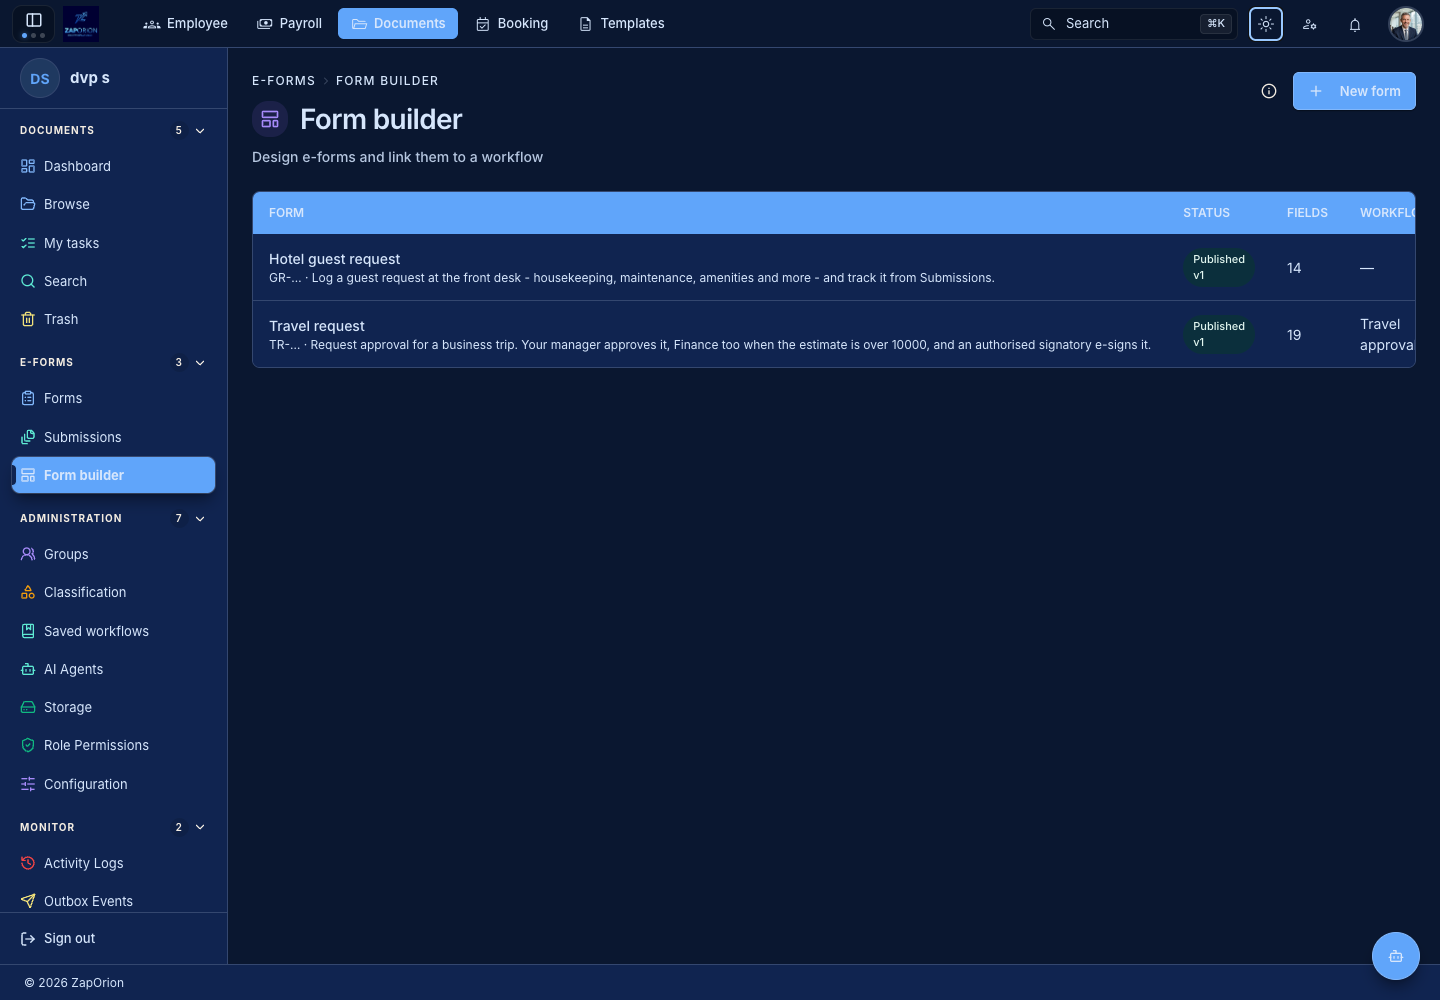Open Configuration settings
The width and height of the screenshot is (1440, 1000).
coord(113,784)
